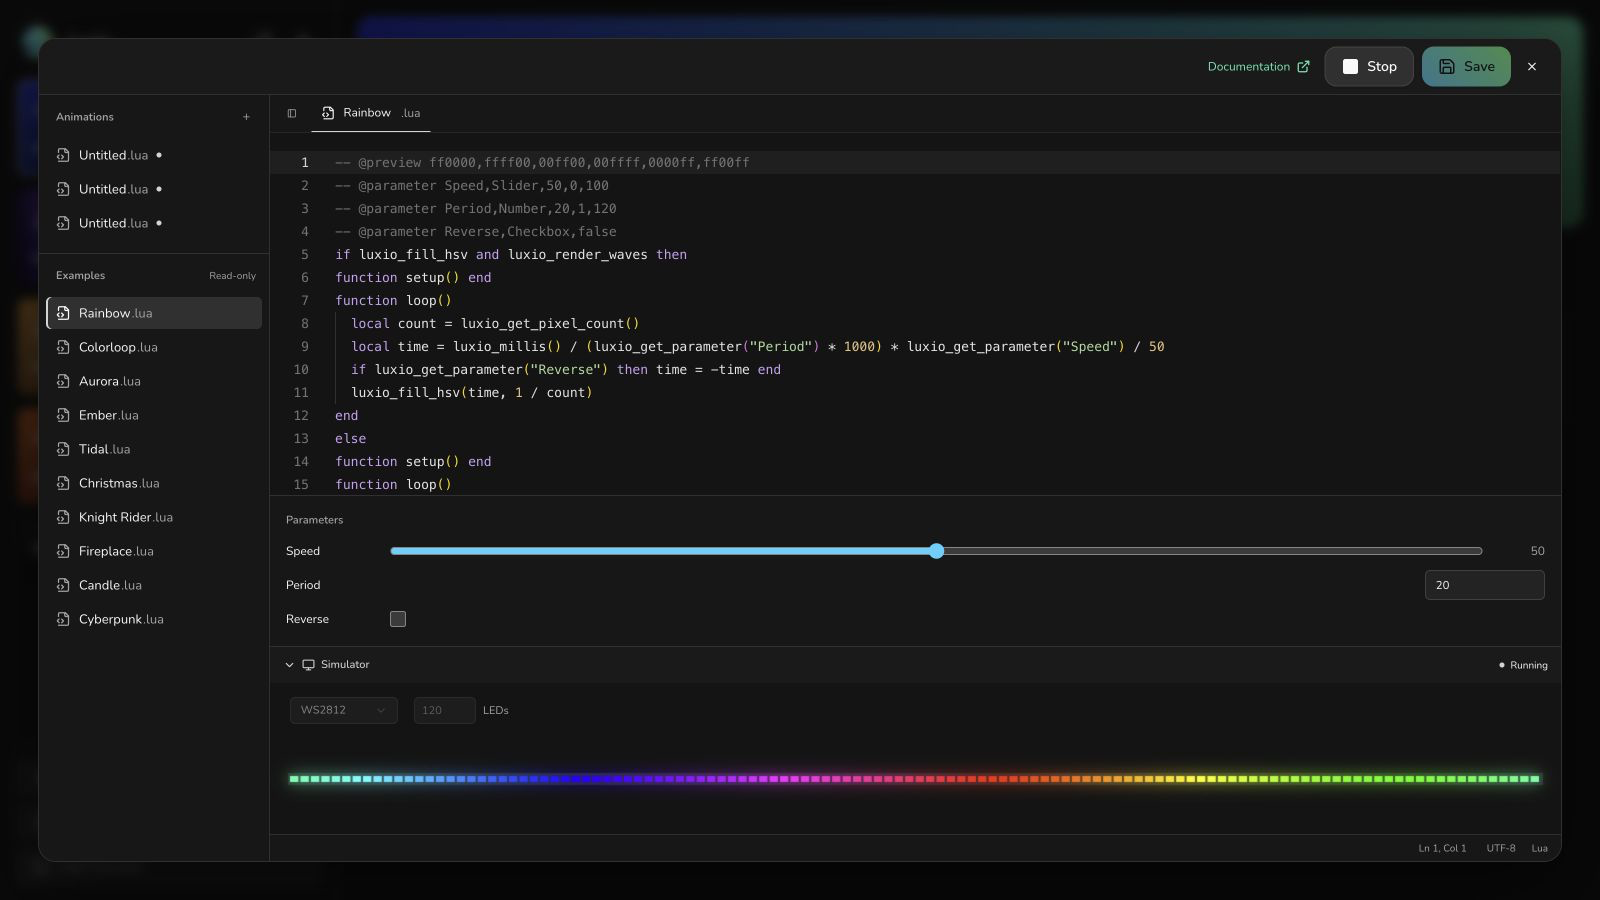Add a new animation with the plus icon
This screenshot has width=1600, height=900.
coord(246,117)
